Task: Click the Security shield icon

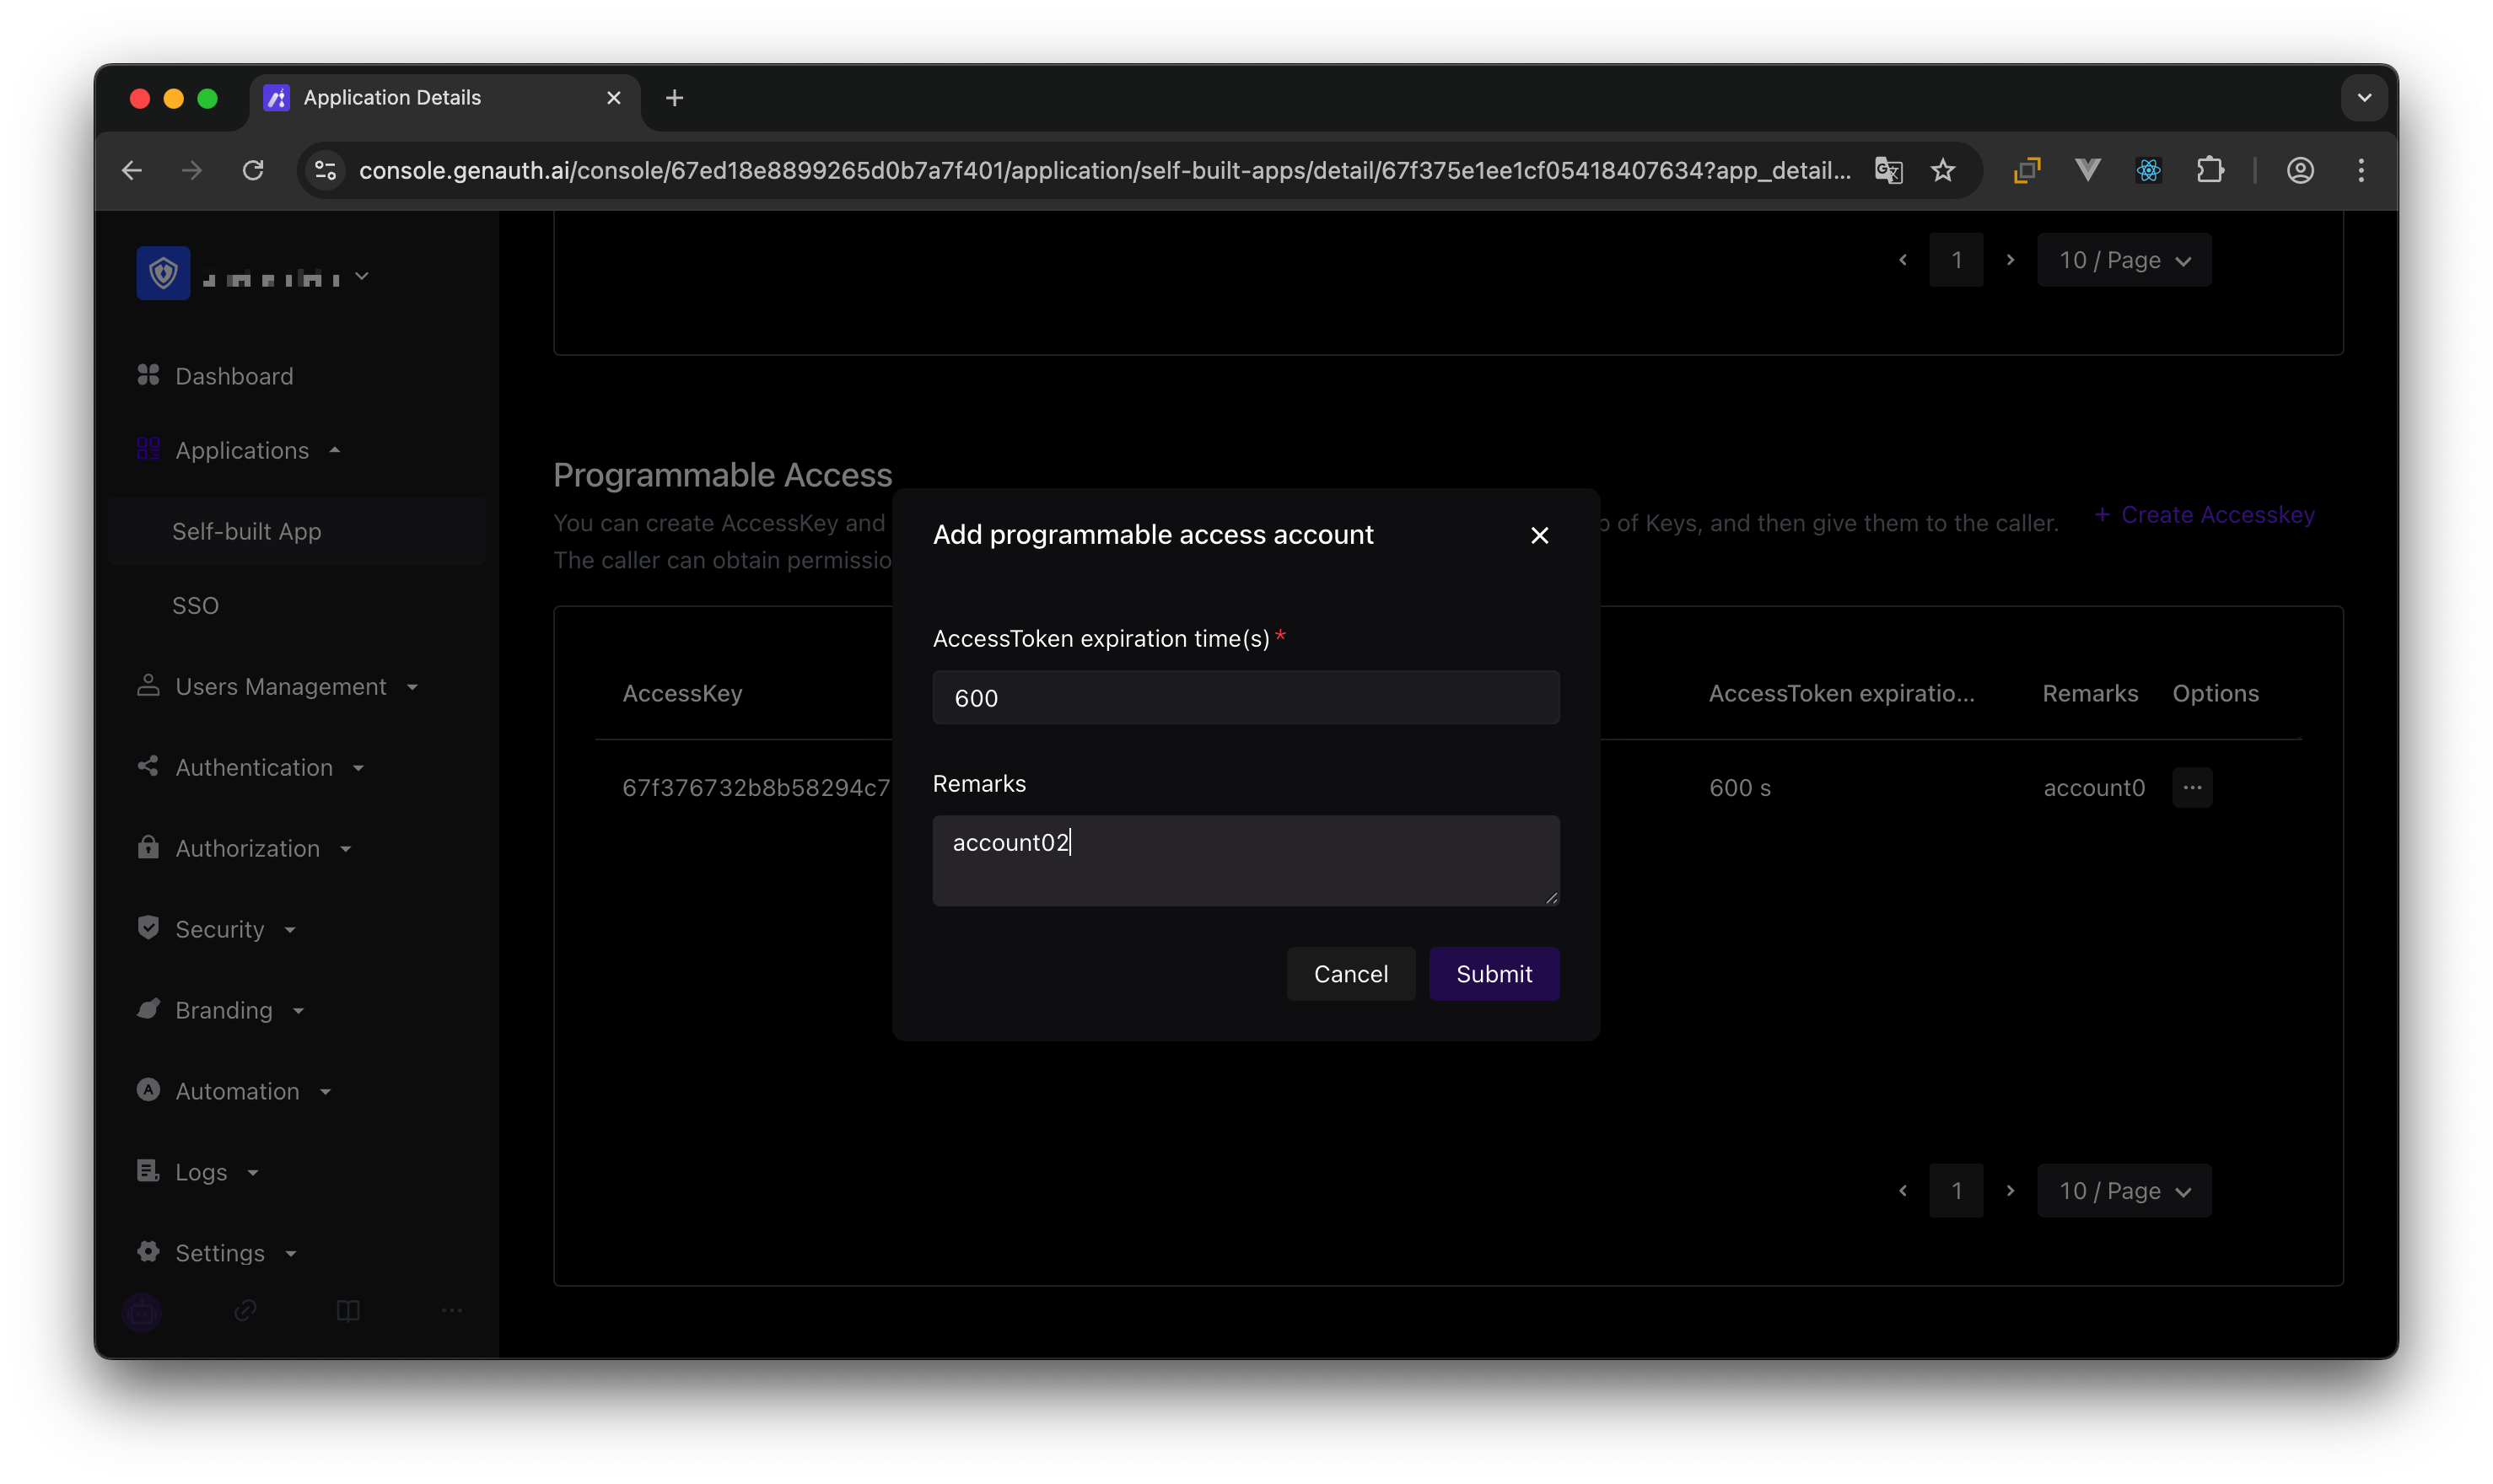Action: [x=148, y=928]
